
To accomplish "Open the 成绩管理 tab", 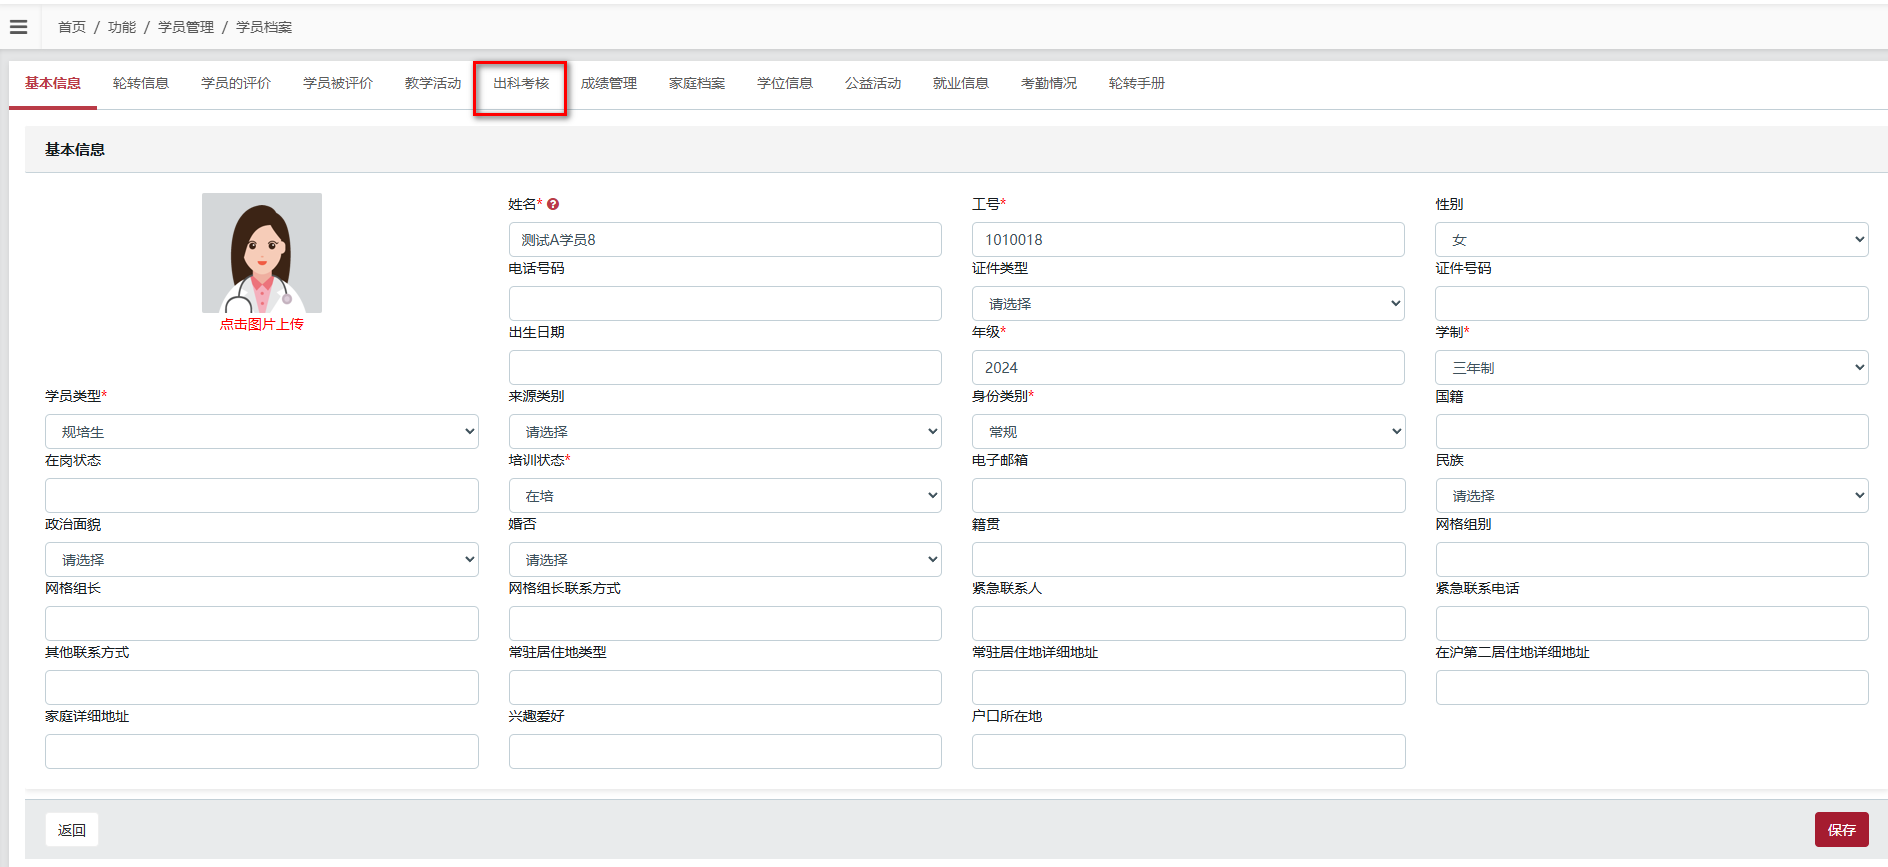I will (609, 83).
